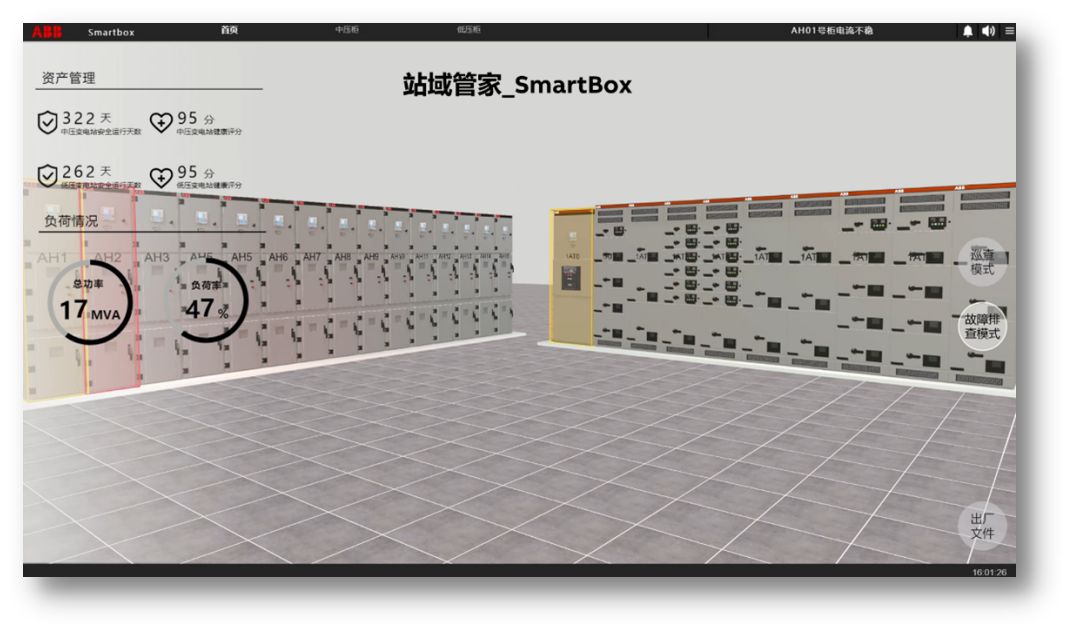
Task: Click the 负荷情况 section heading
Action: (71, 221)
